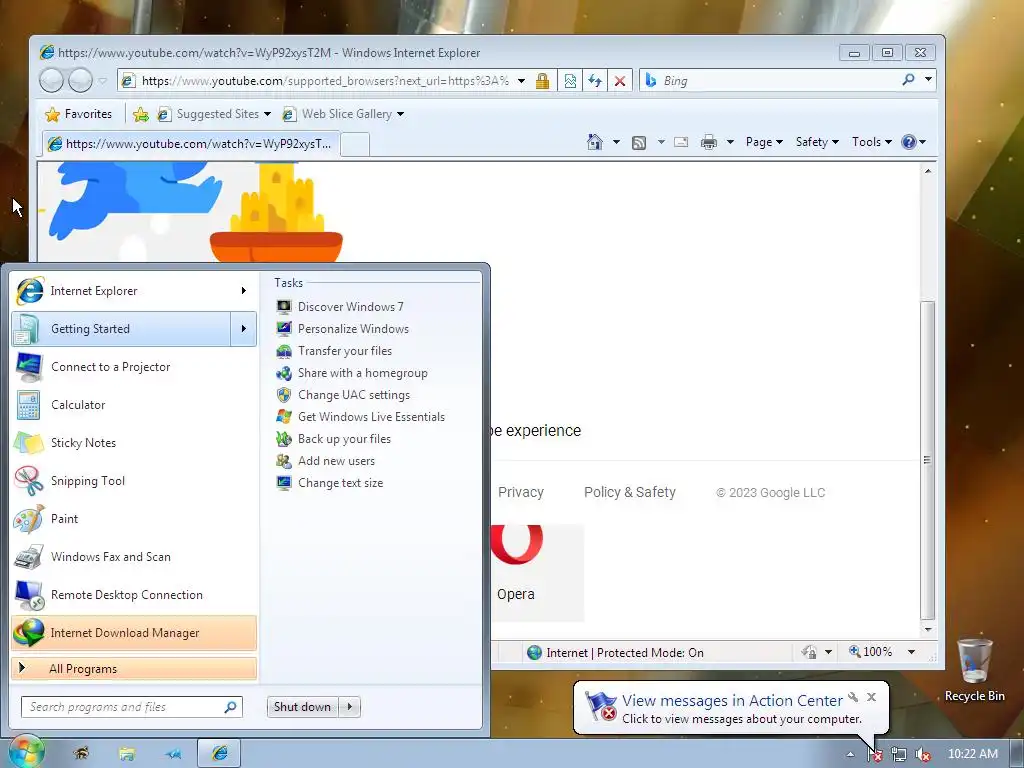Launch Connect to a Projector

tap(134, 367)
